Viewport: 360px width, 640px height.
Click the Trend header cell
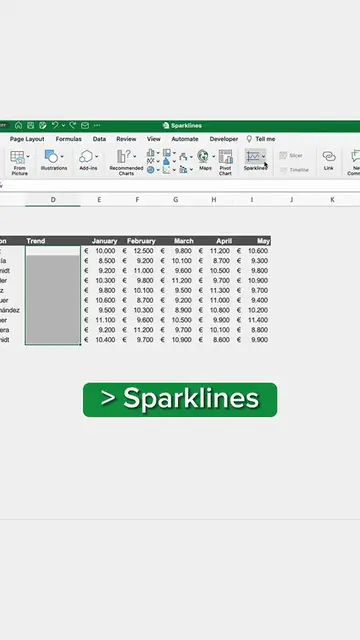click(53, 241)
